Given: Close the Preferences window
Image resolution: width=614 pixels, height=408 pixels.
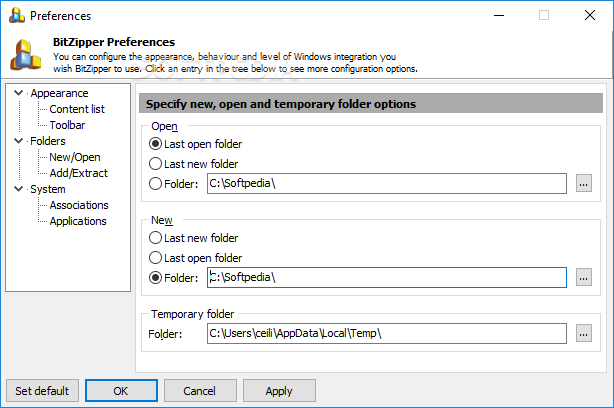Looking at the screenshot, I should tap(590, 15).
